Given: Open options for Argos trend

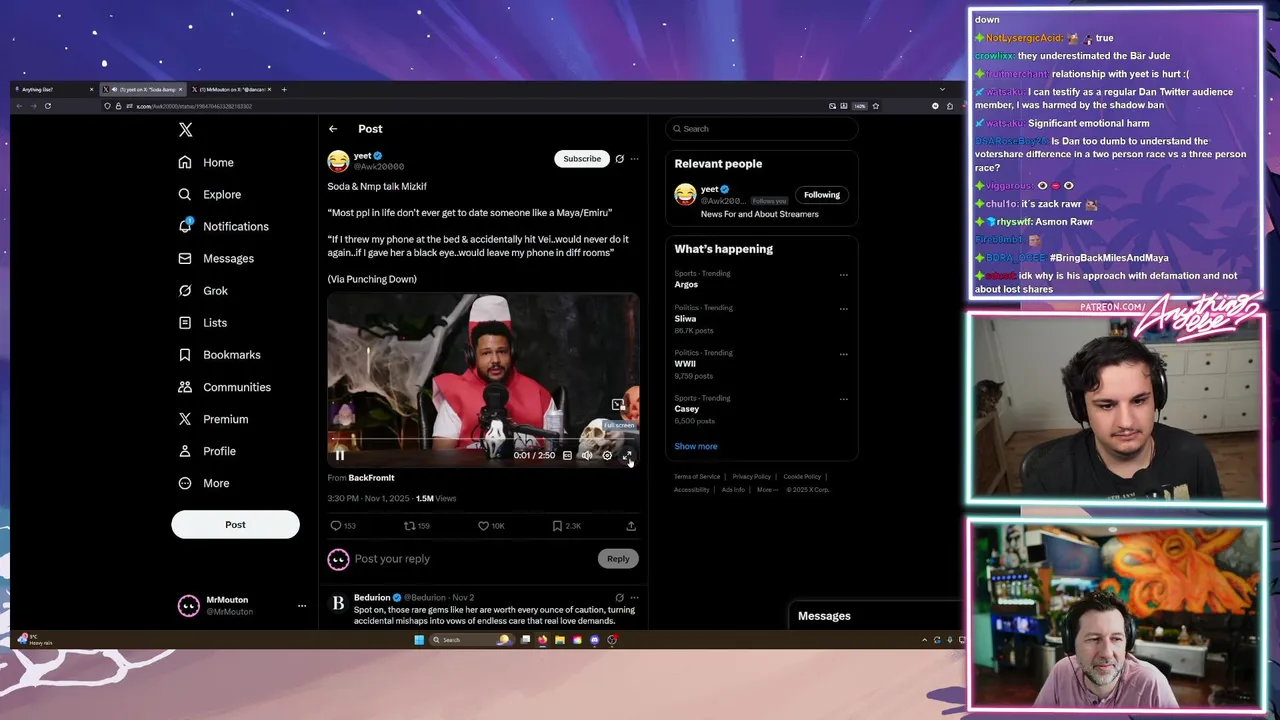Looking at the screenshot, I should pyautogui.click(x=844, y=275).
